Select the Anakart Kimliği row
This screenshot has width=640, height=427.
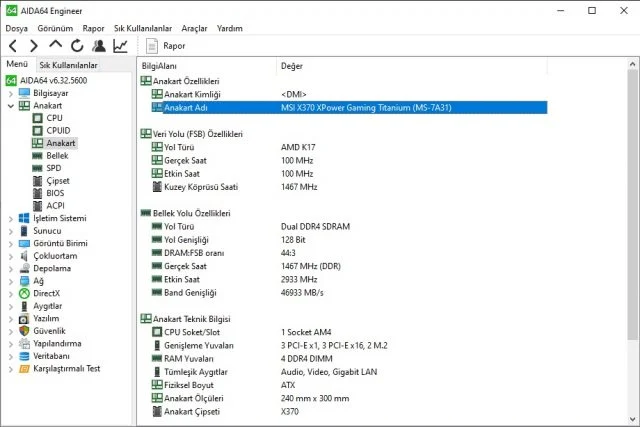click(x=349, y=94)
